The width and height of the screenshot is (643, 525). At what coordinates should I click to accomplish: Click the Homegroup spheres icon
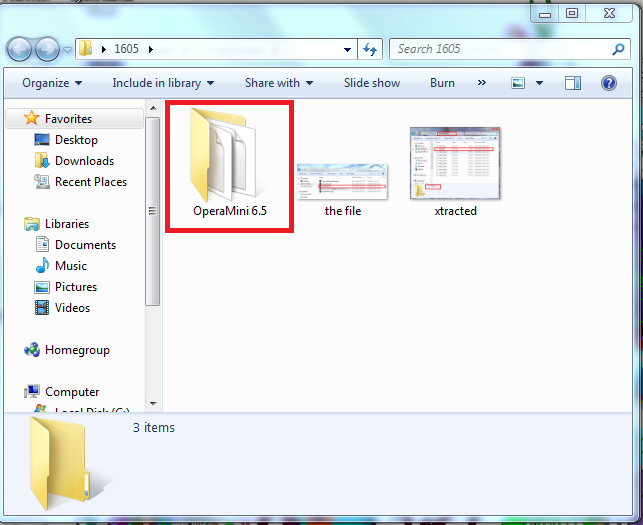pyautogui.click(x=32, y=350)
